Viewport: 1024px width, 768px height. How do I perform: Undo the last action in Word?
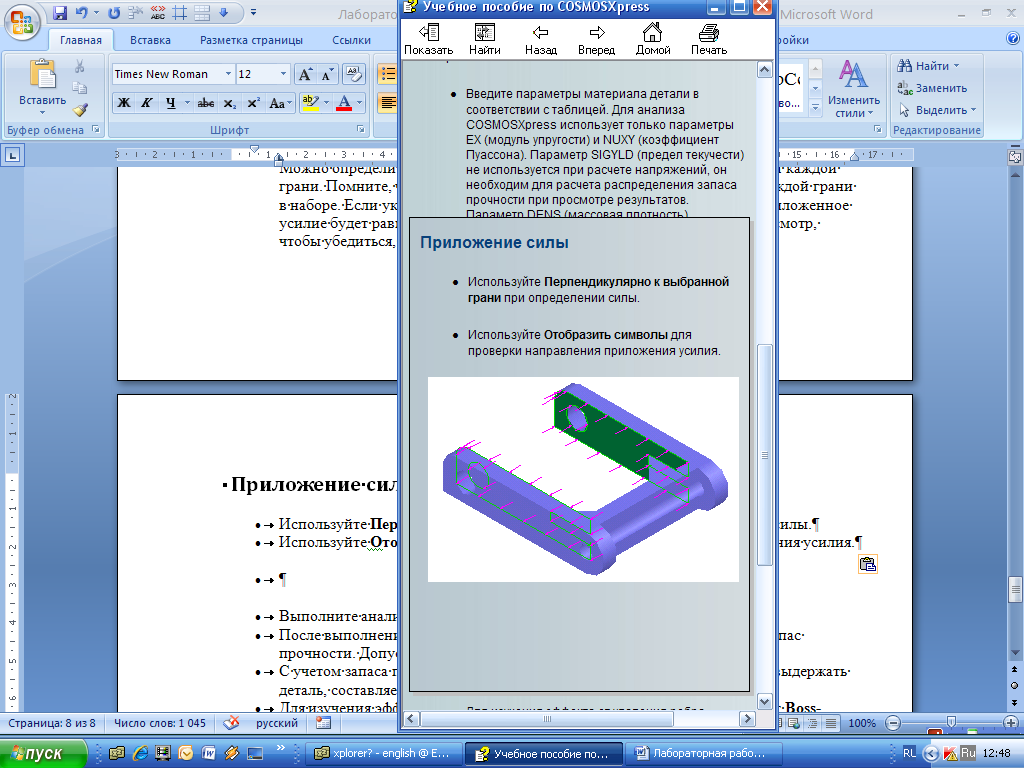(x=82, y=12)
